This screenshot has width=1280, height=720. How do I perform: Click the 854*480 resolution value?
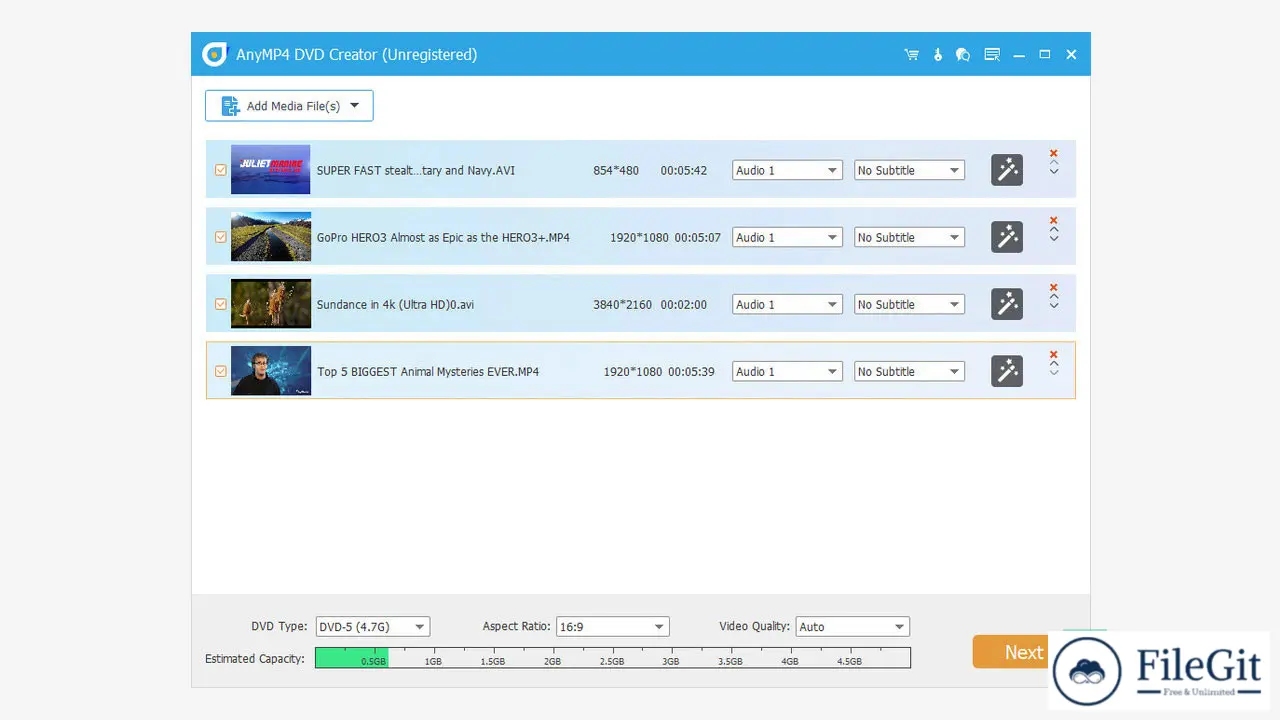click(616, 170)
